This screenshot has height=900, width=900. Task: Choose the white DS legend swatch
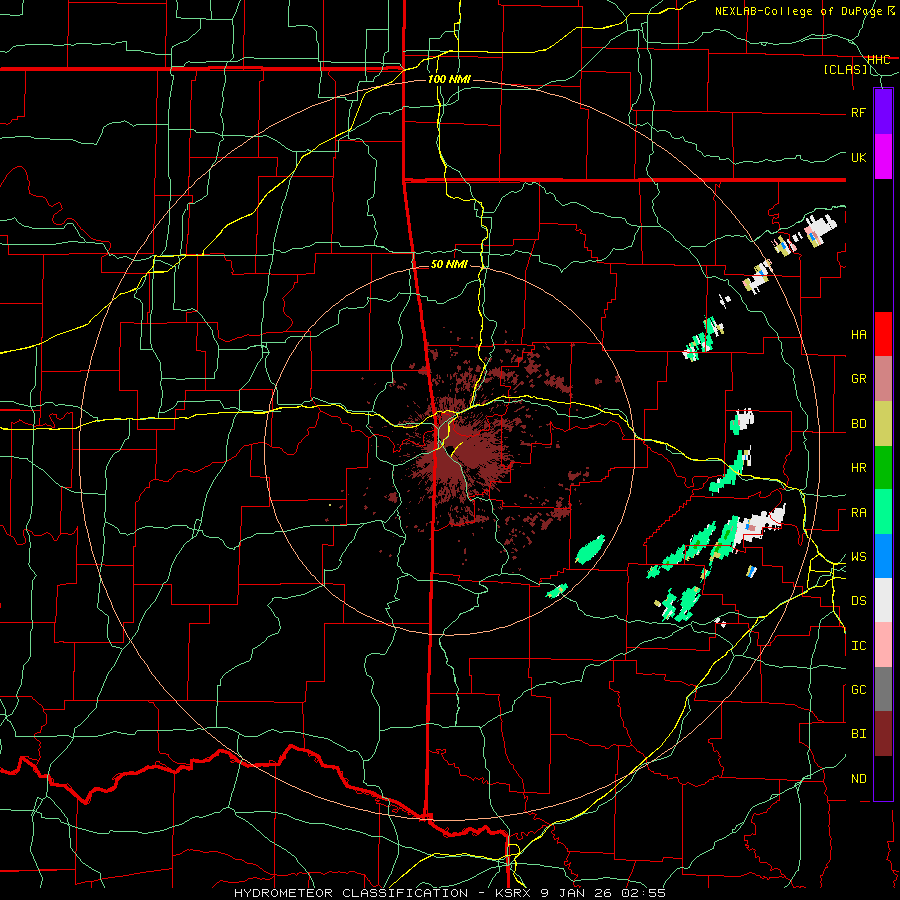click(883, 600)
